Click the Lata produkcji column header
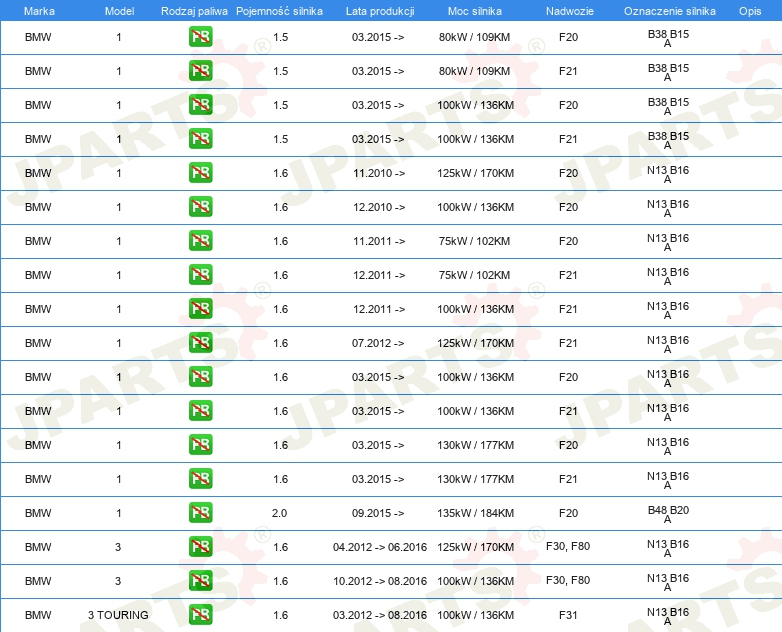Viewport: 782px width, 632px height. point(380,11)
